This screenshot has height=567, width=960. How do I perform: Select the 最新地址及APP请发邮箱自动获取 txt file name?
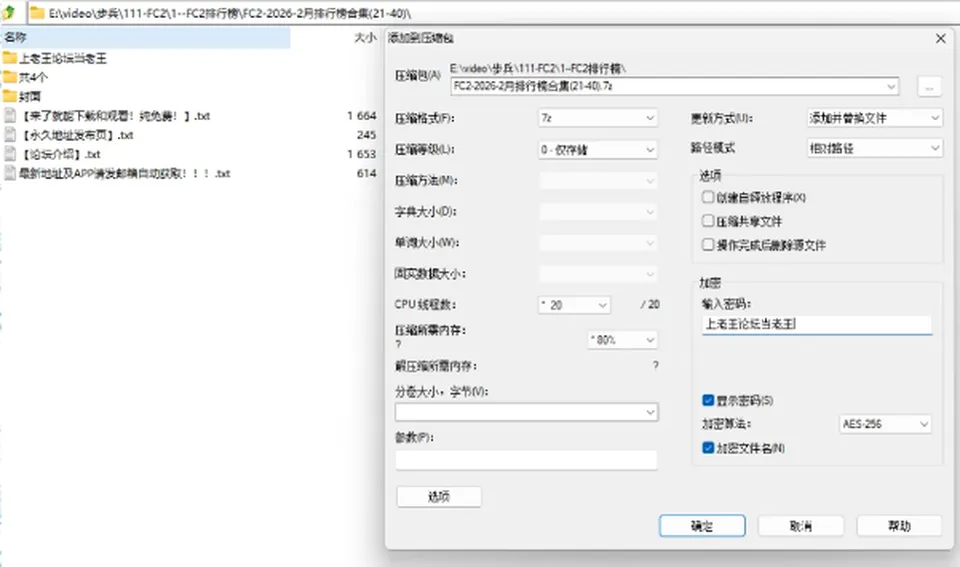(x=124, y=173)
